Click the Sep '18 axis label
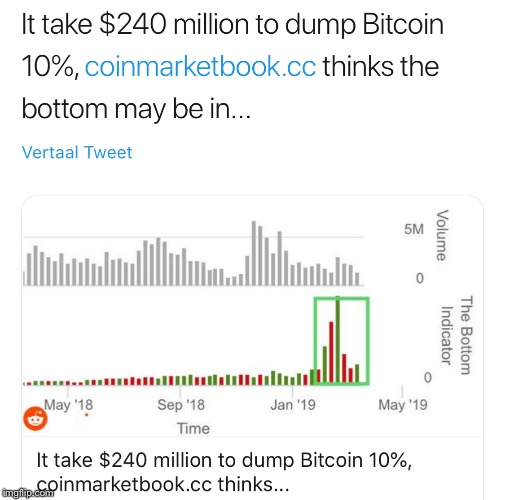This screenshot has height=500, width=505. pos(181,405)
